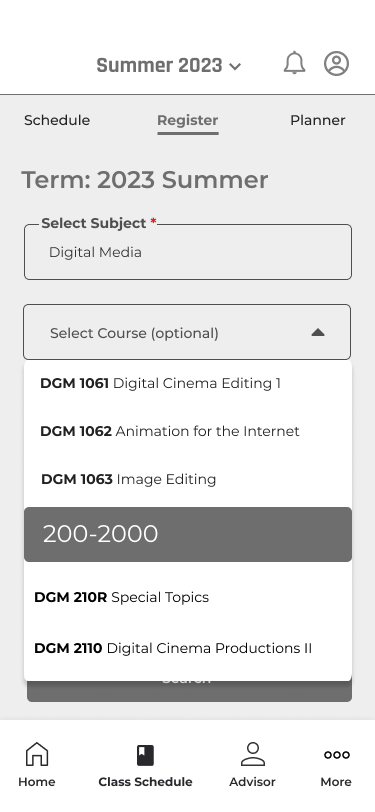The width and height of the screenshot is (375, 812).
Task: Choose DGM 210R Special Topics
Action: (x=188, y=597)
